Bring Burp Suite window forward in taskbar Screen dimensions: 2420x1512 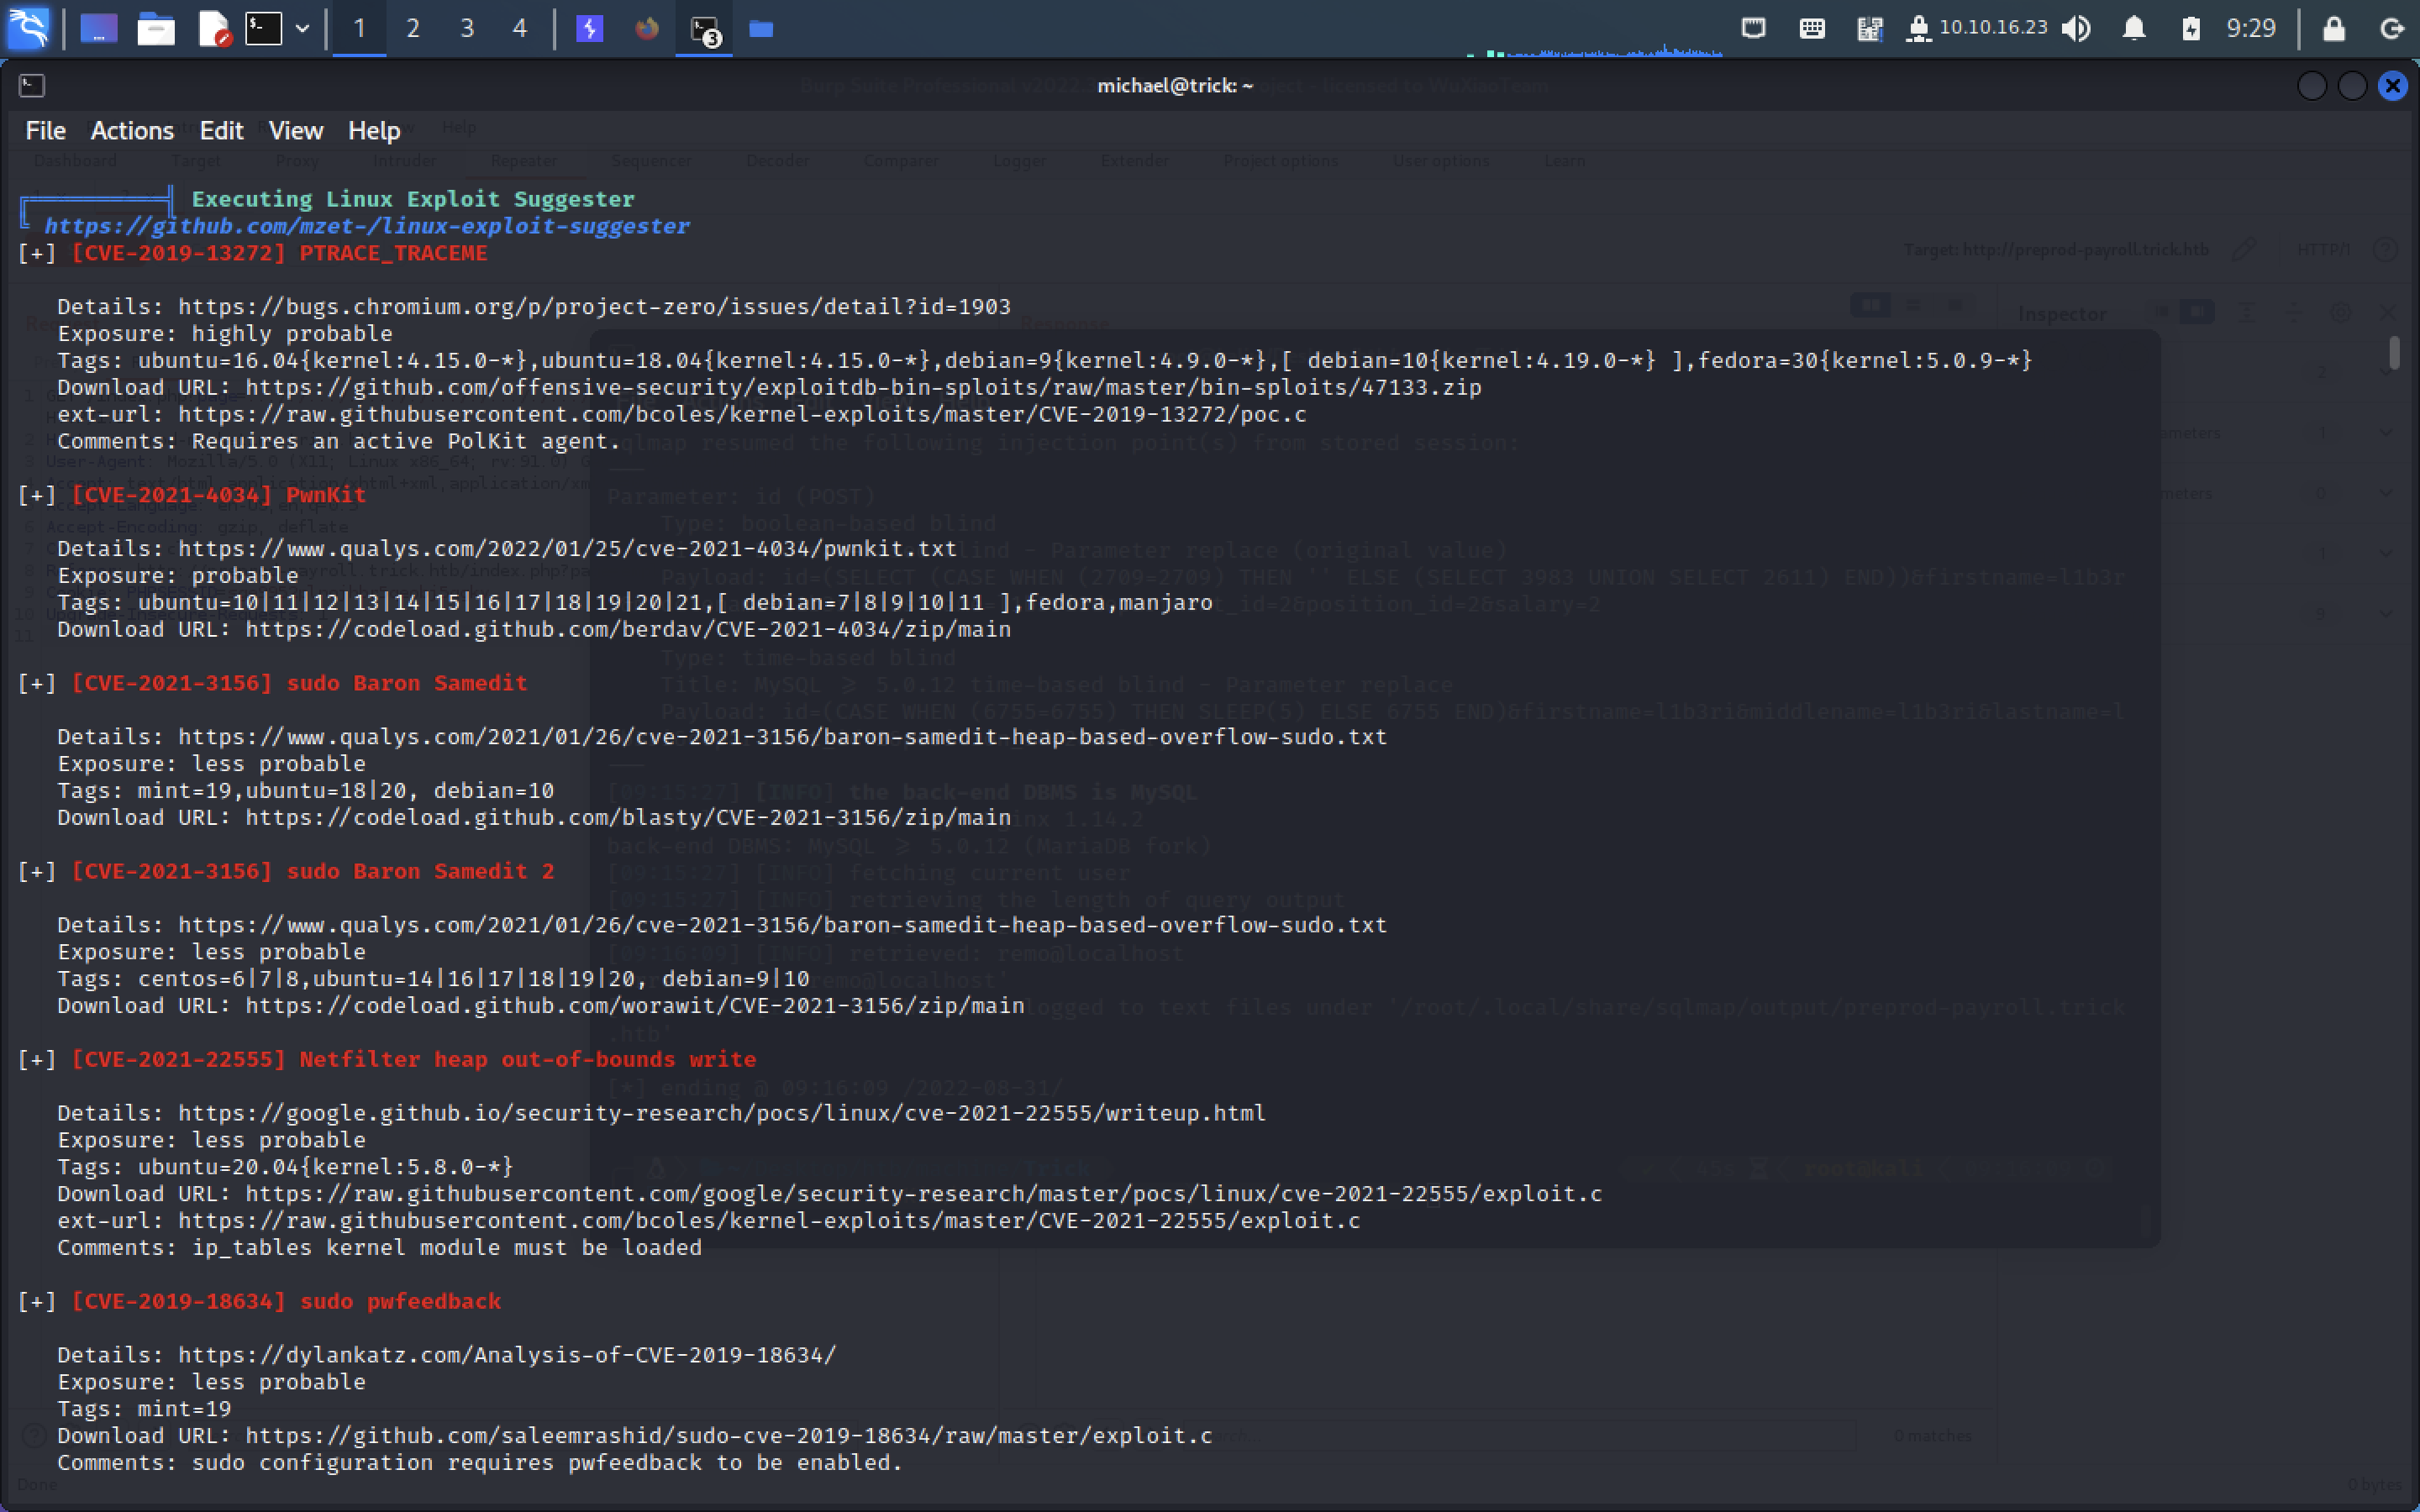coord(590,28)
